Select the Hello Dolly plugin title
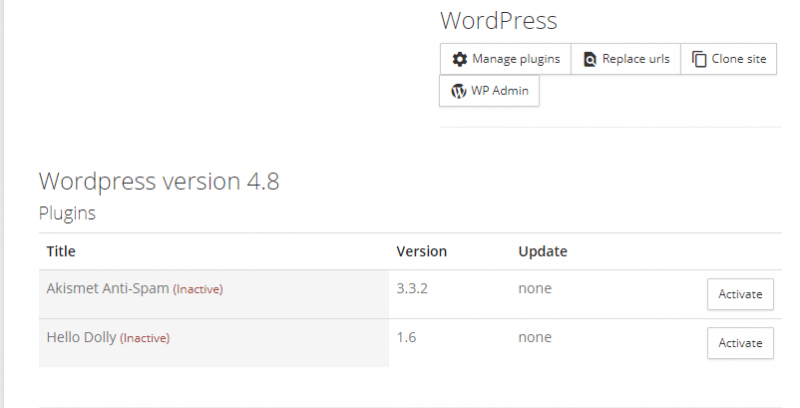Image resolution: width=800 pixels, height=408 pixels. [x=81, y=338]
